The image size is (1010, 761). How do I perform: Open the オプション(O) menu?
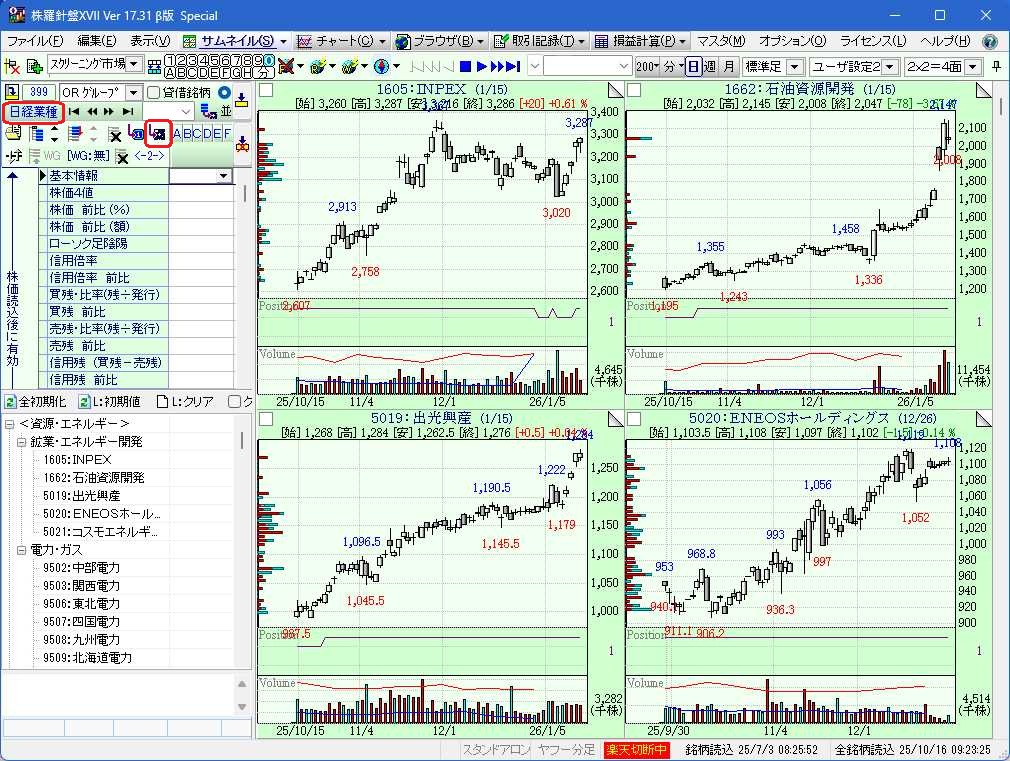tap(792, 41)
